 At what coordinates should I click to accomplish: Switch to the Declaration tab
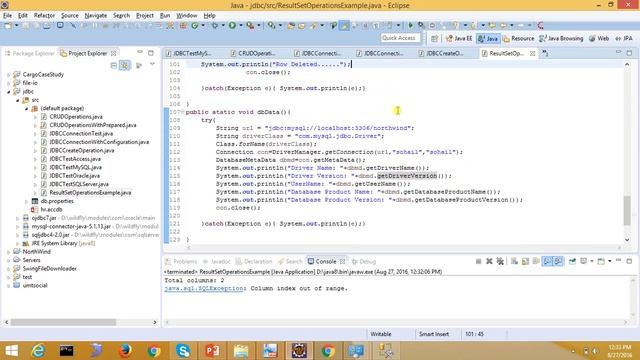(254, 262)
